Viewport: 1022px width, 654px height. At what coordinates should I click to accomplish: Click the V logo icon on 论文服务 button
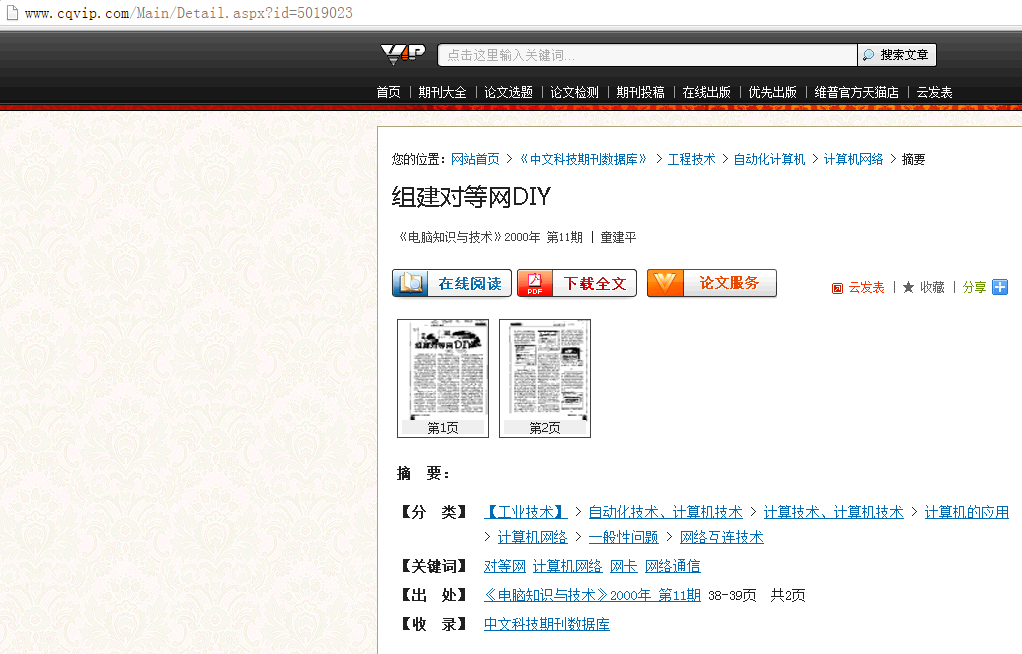[x=666, y=283]
